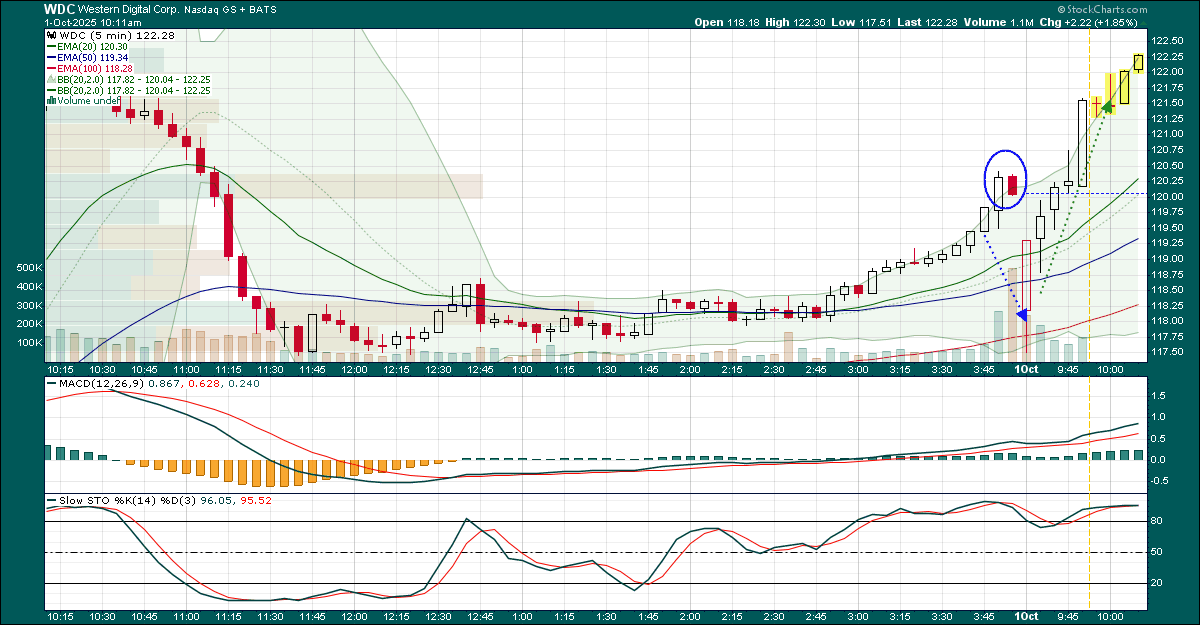
Task: Click the 121.50 price axis label
Action: pyautogui.click(x=1167, y=103)
